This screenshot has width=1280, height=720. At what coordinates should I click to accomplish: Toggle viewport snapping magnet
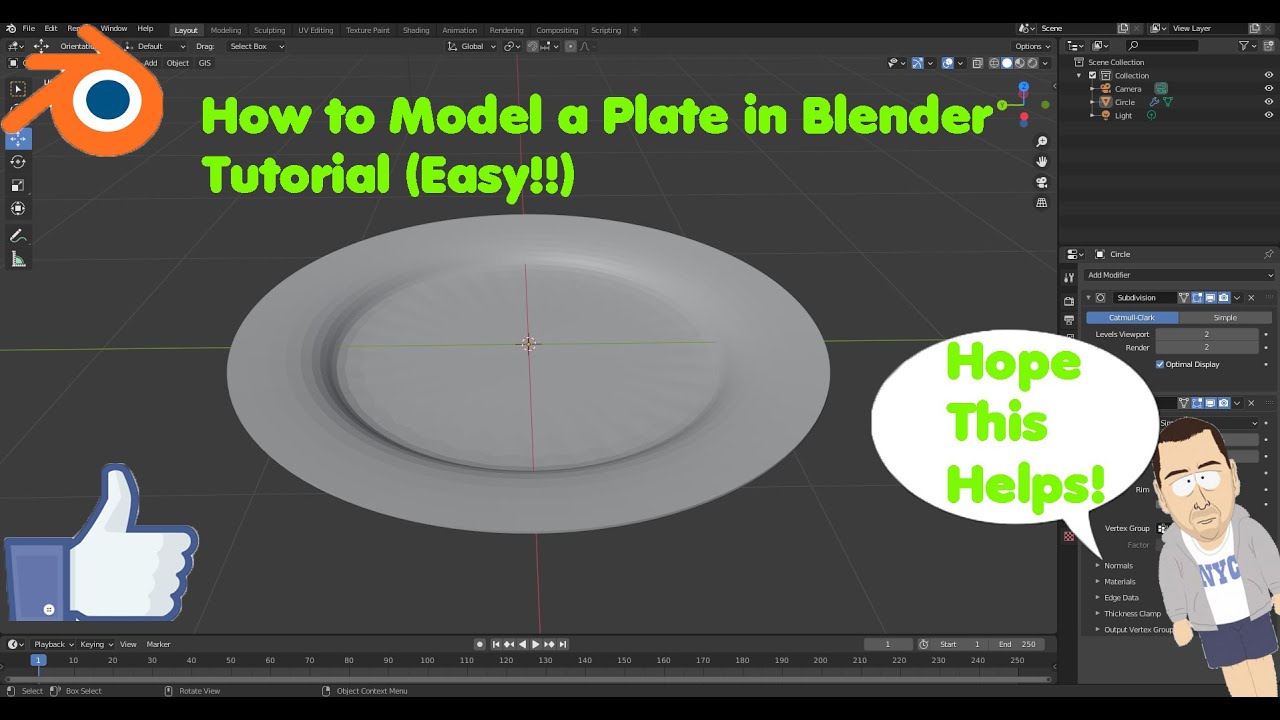tap(533, 46)
